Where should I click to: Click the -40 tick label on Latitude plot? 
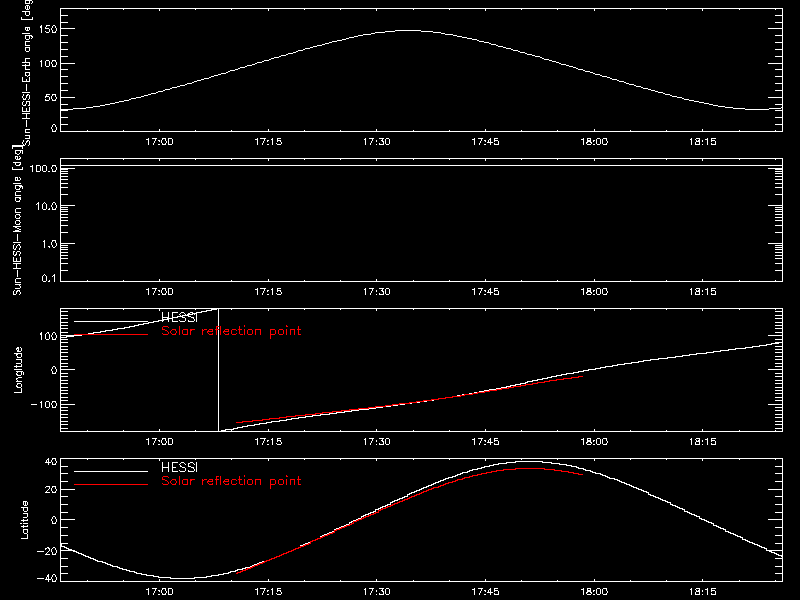tap(47, 578)
